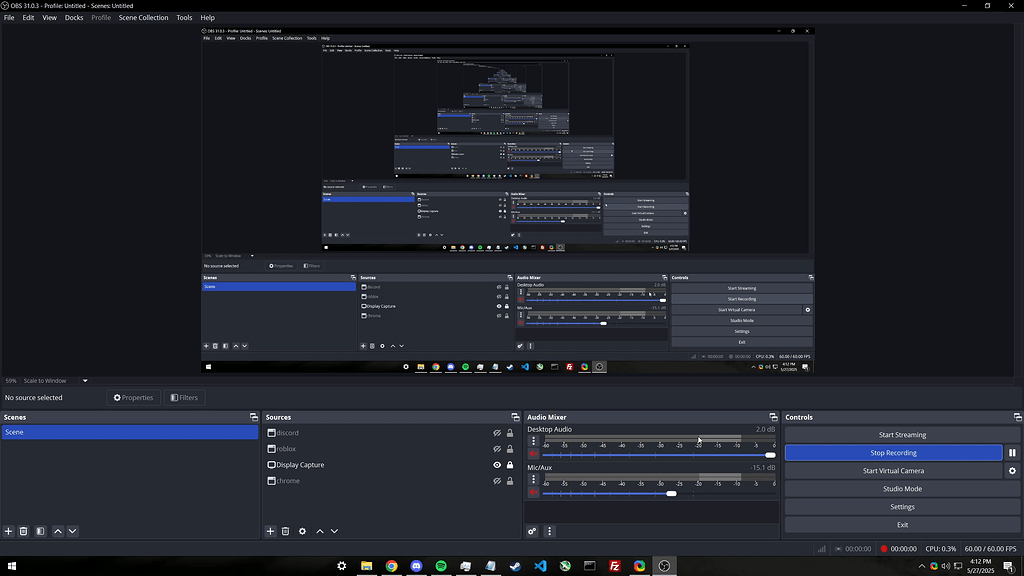Select the chrome source in list
Image resolution: width=1024 pixels, height=576 pixels.
(x=288, y=481)
